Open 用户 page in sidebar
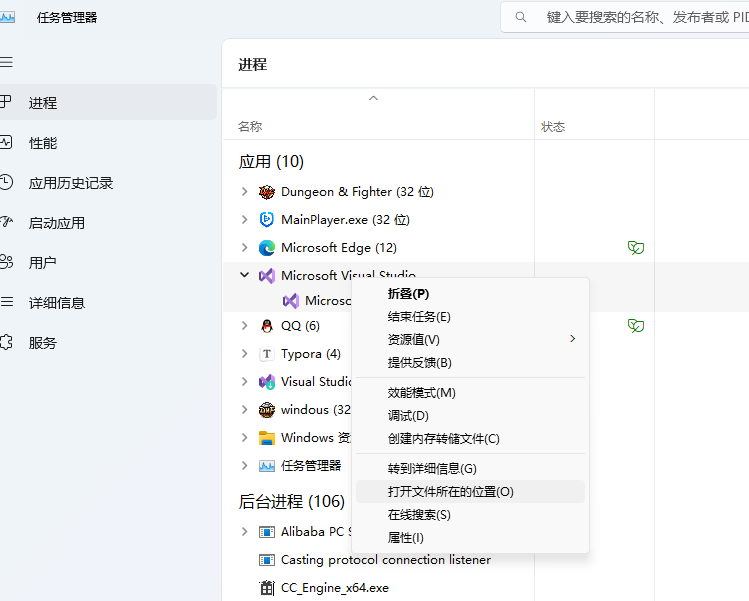This screenshot has height=601, width=749. (43, 263)
